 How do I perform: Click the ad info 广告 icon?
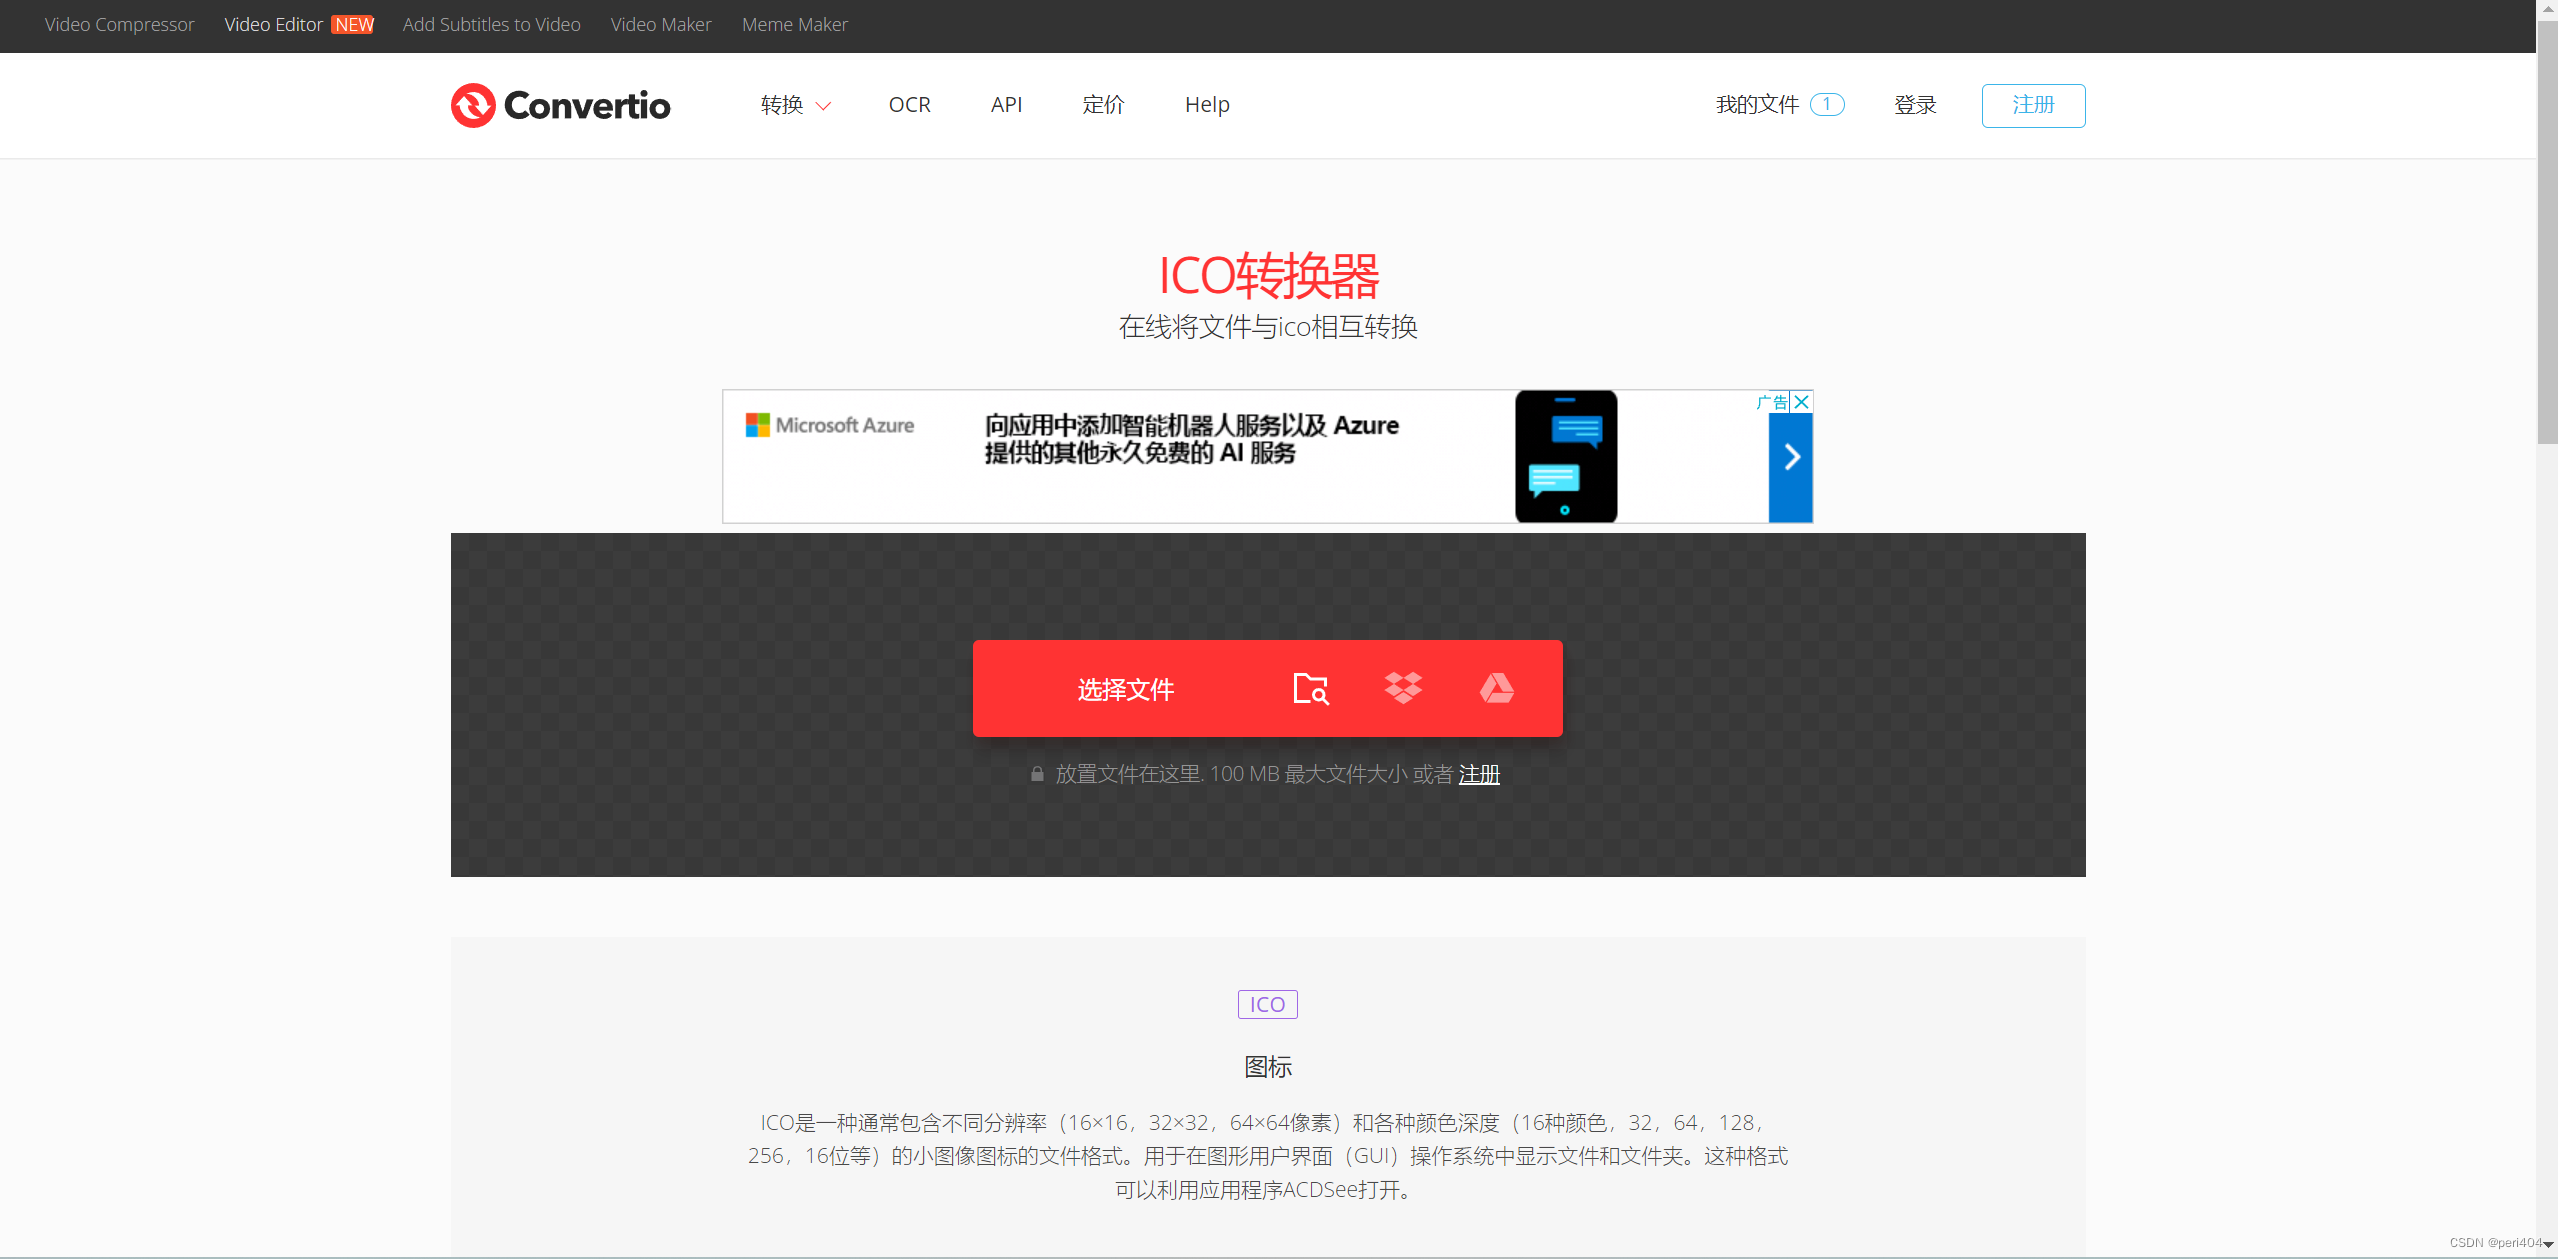1772,402
